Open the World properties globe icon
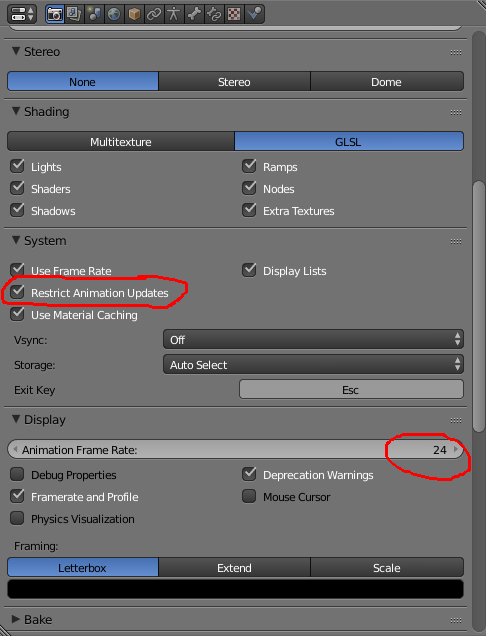The image size is (486, 636). 114,14
